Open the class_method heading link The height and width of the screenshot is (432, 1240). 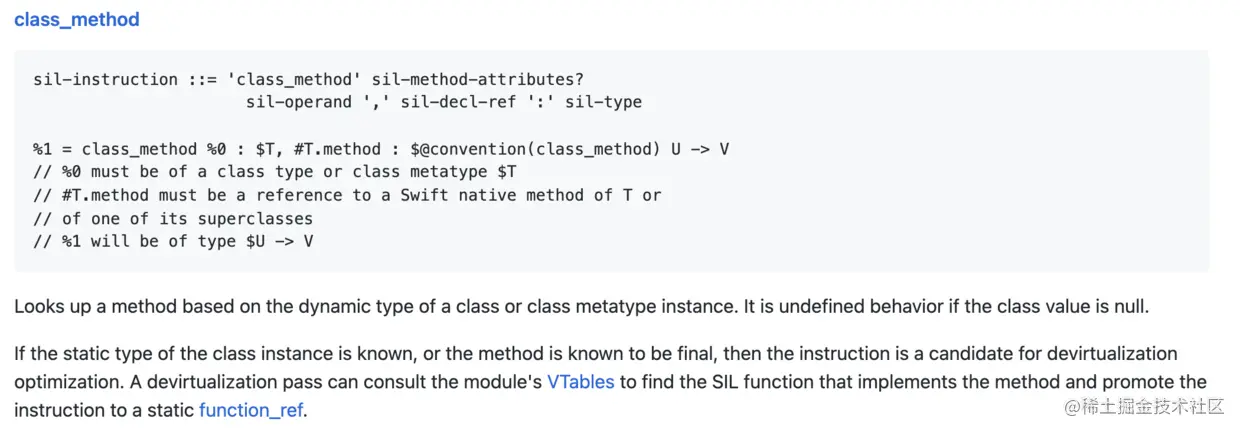[x=77, y=19]
